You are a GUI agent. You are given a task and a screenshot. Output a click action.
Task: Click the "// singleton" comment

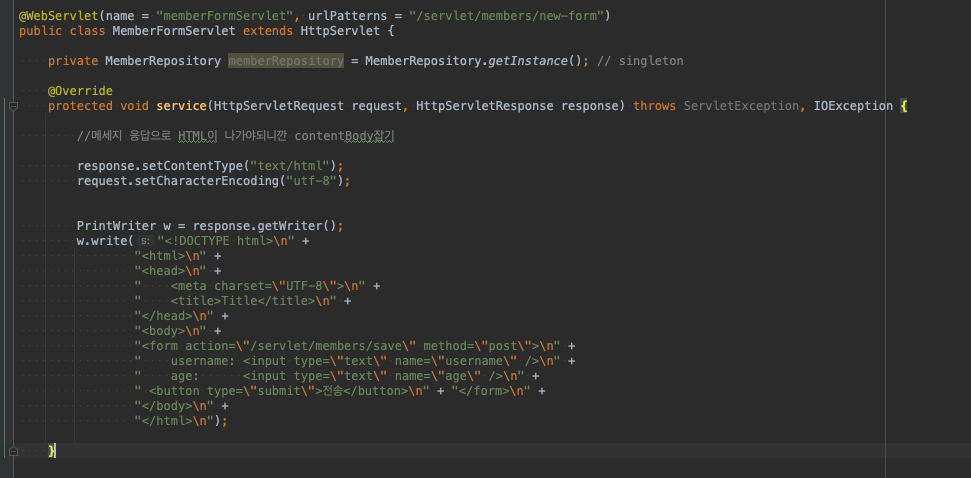coord(640,61)
